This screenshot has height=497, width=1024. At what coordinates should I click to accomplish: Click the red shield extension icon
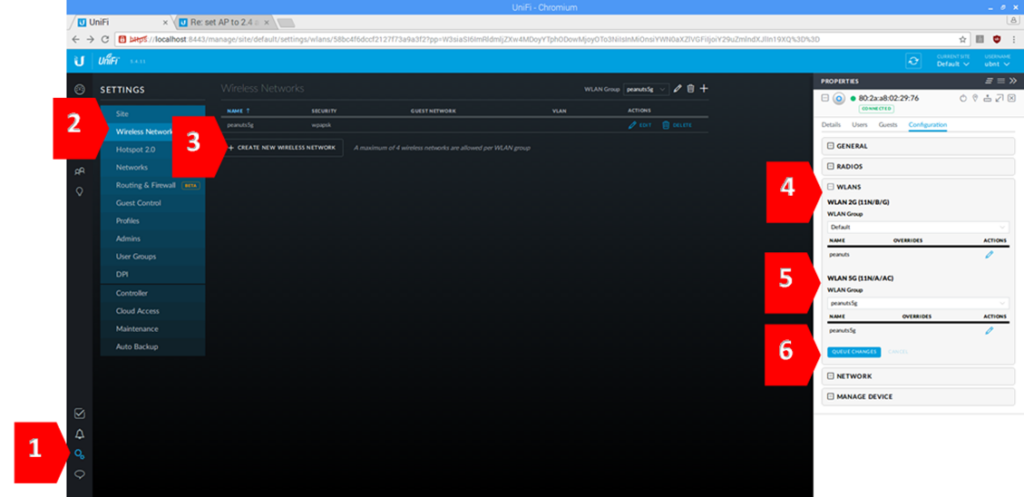coord(997,39)
